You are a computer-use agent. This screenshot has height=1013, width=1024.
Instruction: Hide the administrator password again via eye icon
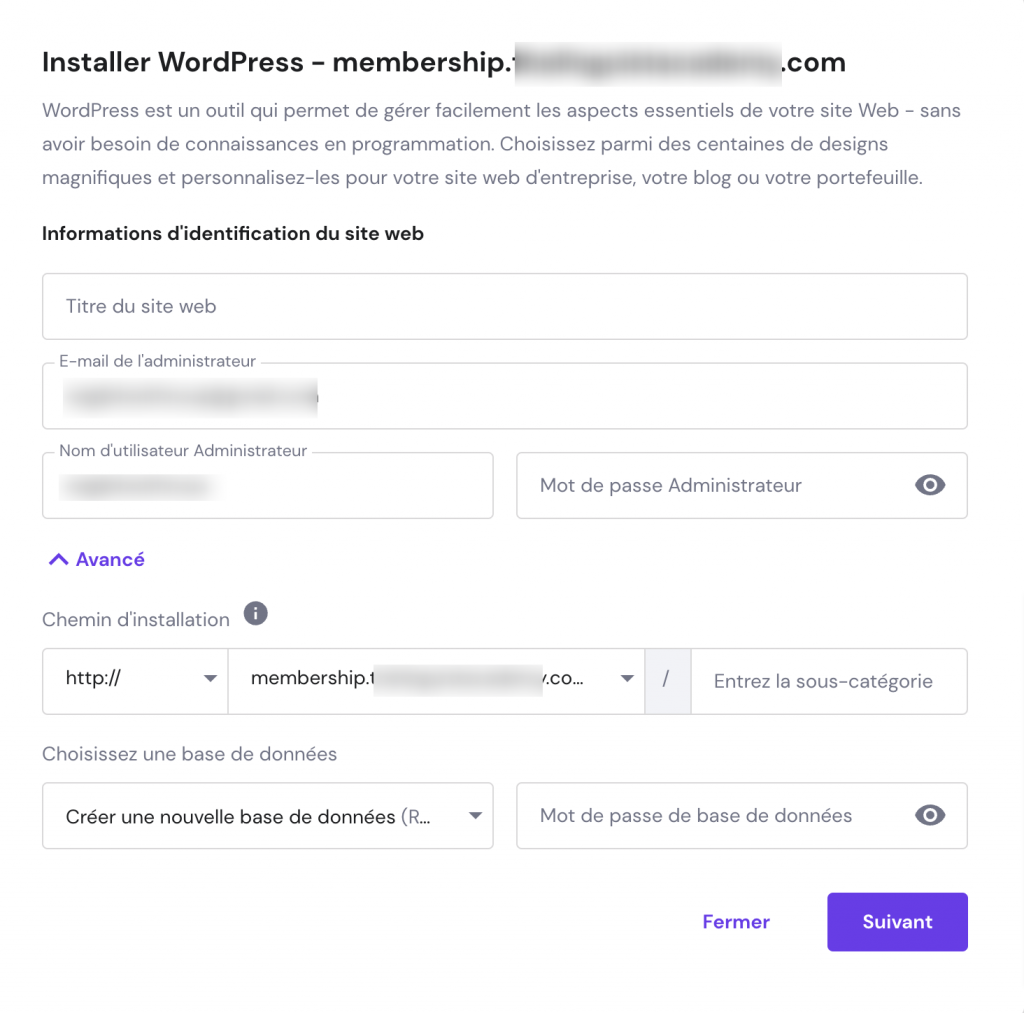[929, 485]
